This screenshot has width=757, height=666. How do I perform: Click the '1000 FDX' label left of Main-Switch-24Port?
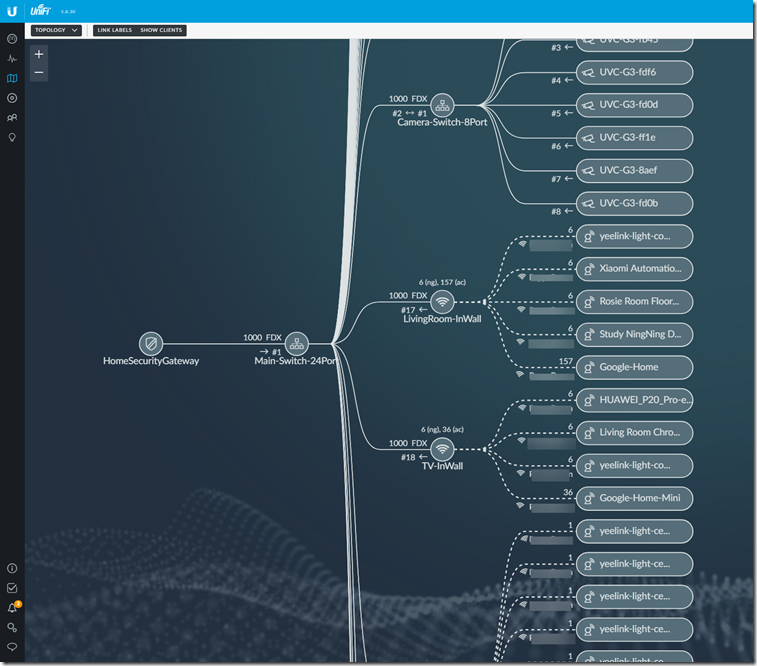(x=262, y=337)
